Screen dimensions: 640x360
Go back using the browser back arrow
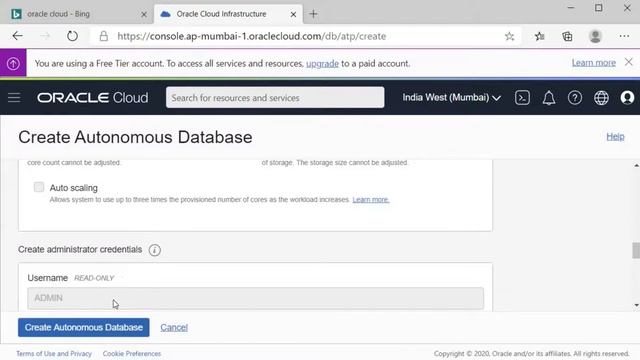[18, 36]
